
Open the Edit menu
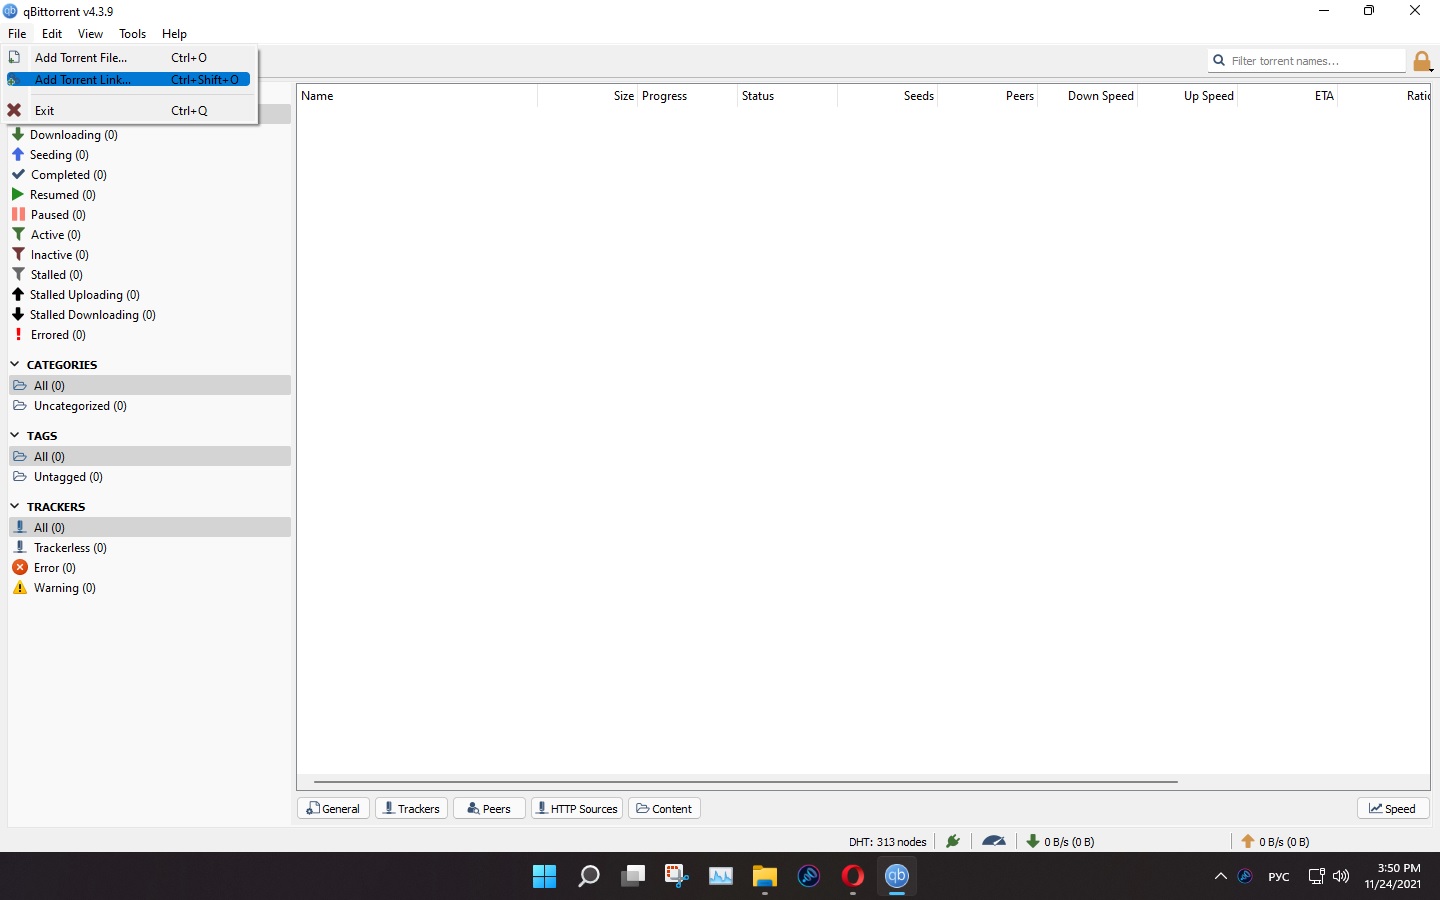[52, 33]
